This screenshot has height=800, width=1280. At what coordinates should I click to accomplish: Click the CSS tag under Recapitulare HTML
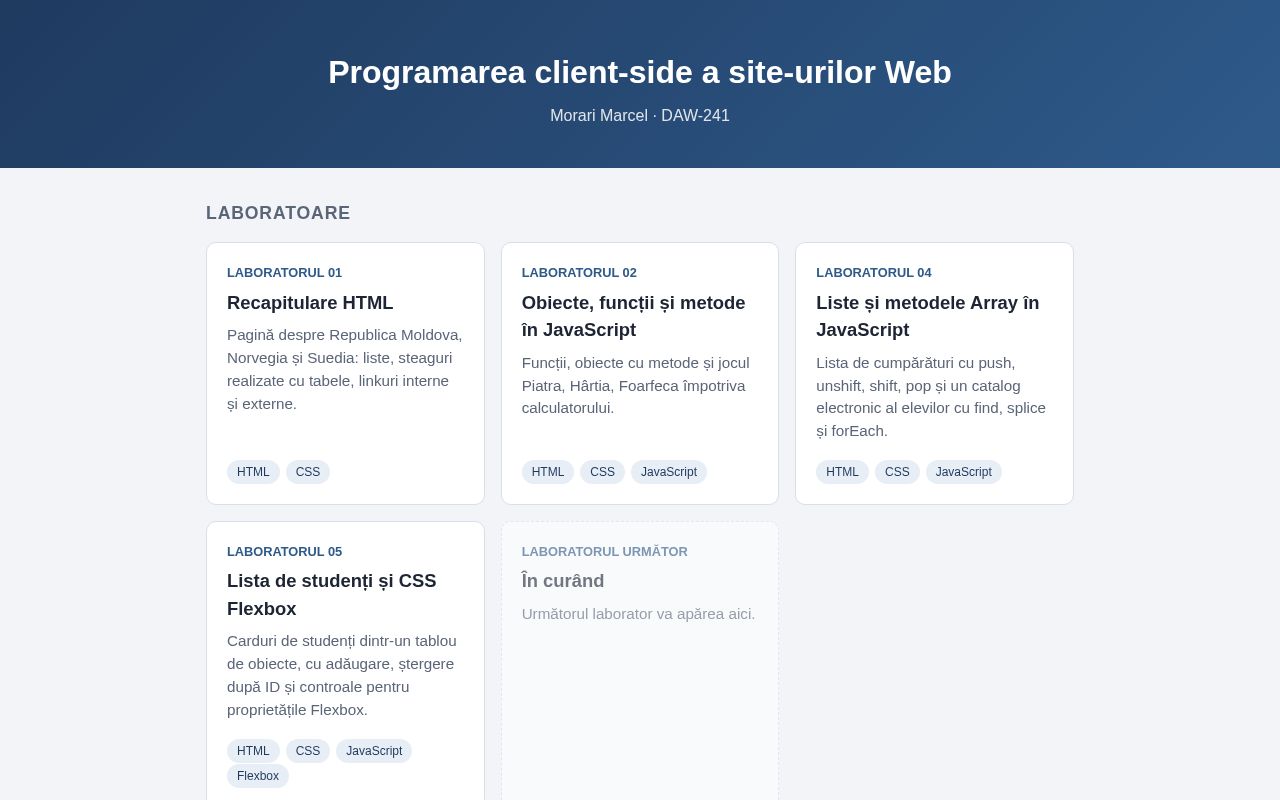[x=308, y=472]
